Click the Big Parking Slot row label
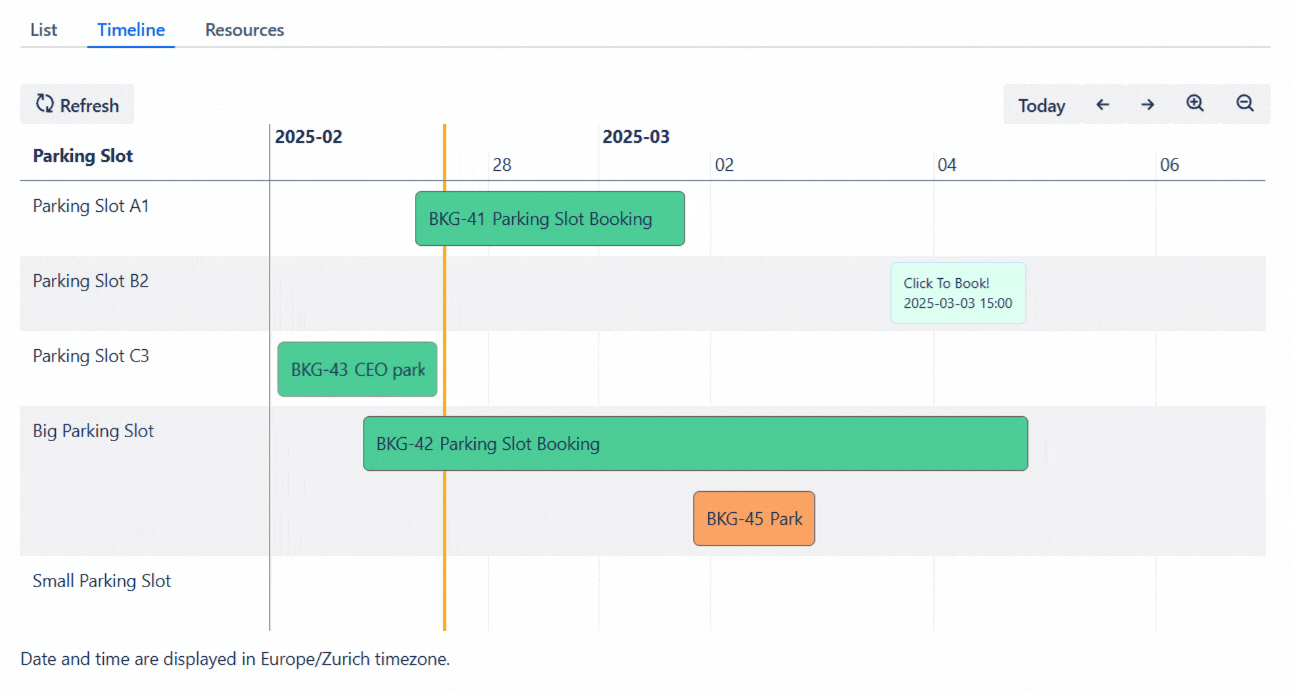 pyautogui.click(x=93, y=430)
